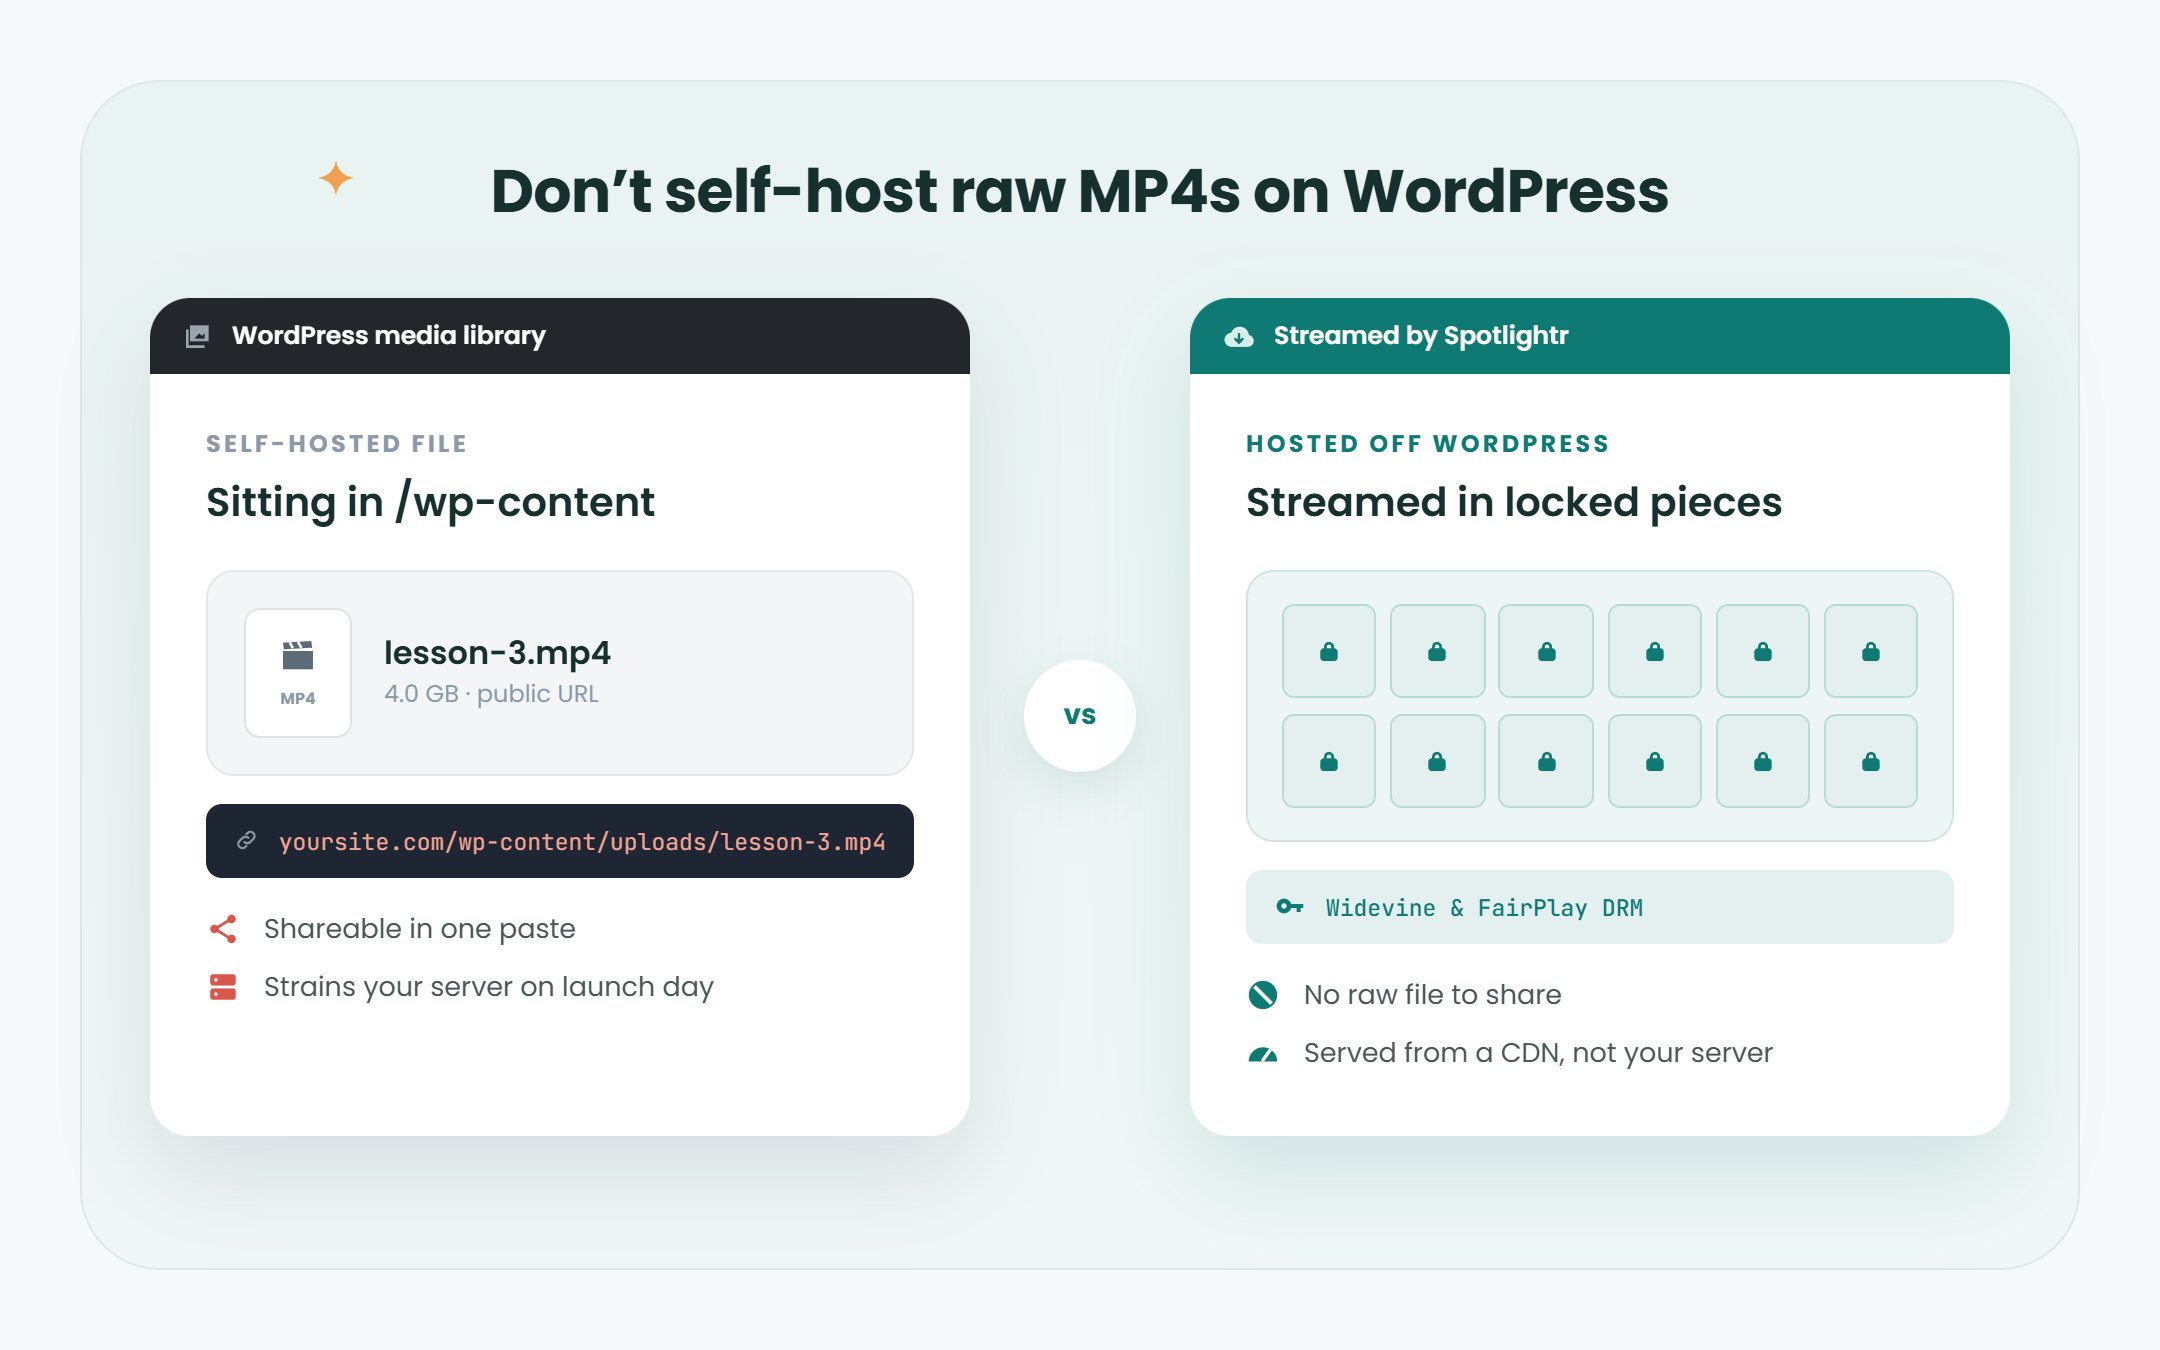Click Served from a CDN, not your server
This screenshot has width=2160, height=1350.
click(x=1538, y=1053)
